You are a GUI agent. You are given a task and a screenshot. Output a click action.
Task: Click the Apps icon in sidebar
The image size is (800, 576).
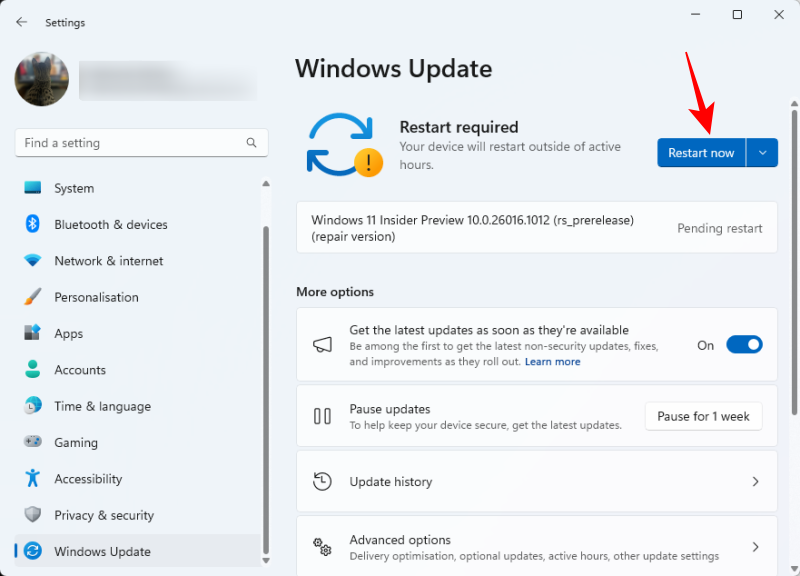[x=33, y=333]
